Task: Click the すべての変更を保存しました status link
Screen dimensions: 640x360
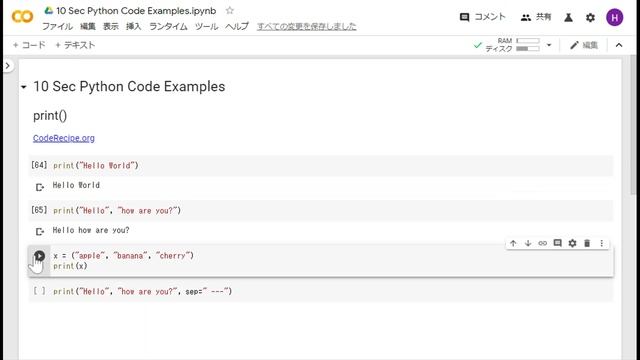Action: pyautogui.click(x=307, y=27)
